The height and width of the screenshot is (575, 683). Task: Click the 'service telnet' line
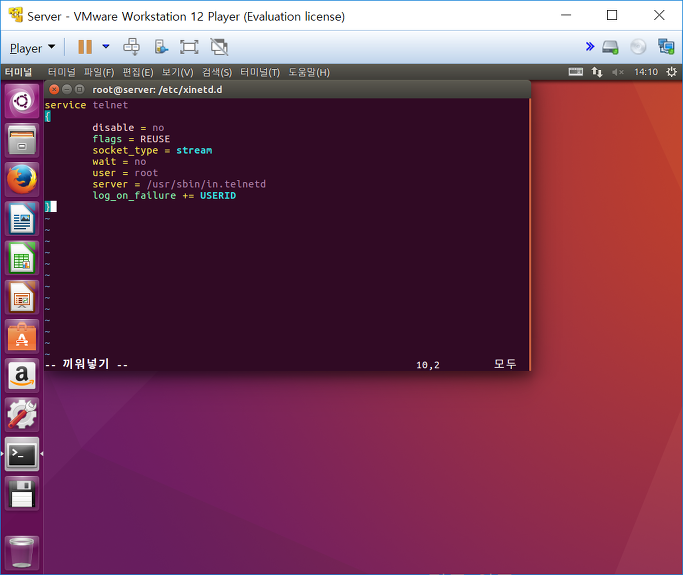click(86, 105)
